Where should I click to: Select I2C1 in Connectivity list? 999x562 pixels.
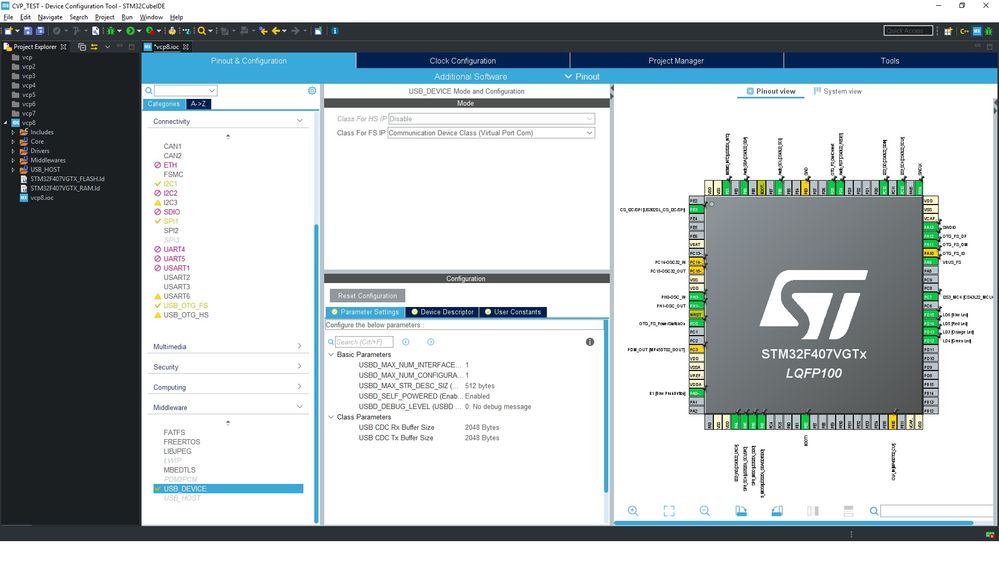coord(170,184)
